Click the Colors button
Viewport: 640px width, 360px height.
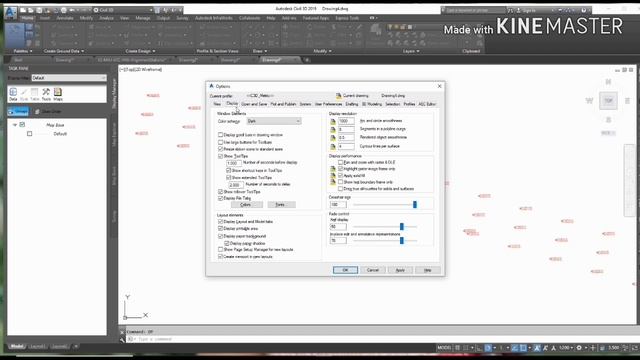click(246, 204)
